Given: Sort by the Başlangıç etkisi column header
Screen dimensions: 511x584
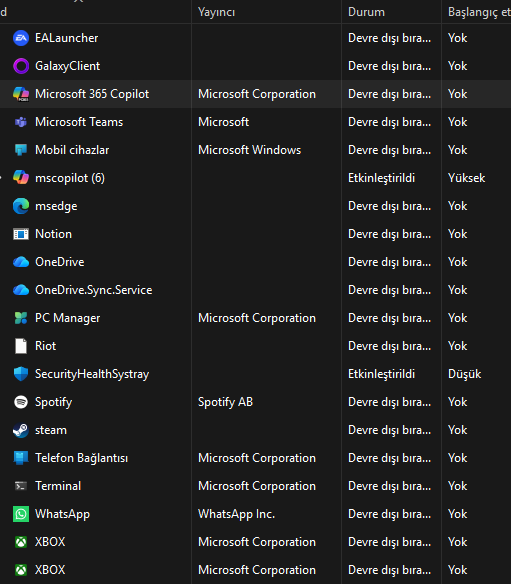Looking at the screenshot, I should point(479,12).
